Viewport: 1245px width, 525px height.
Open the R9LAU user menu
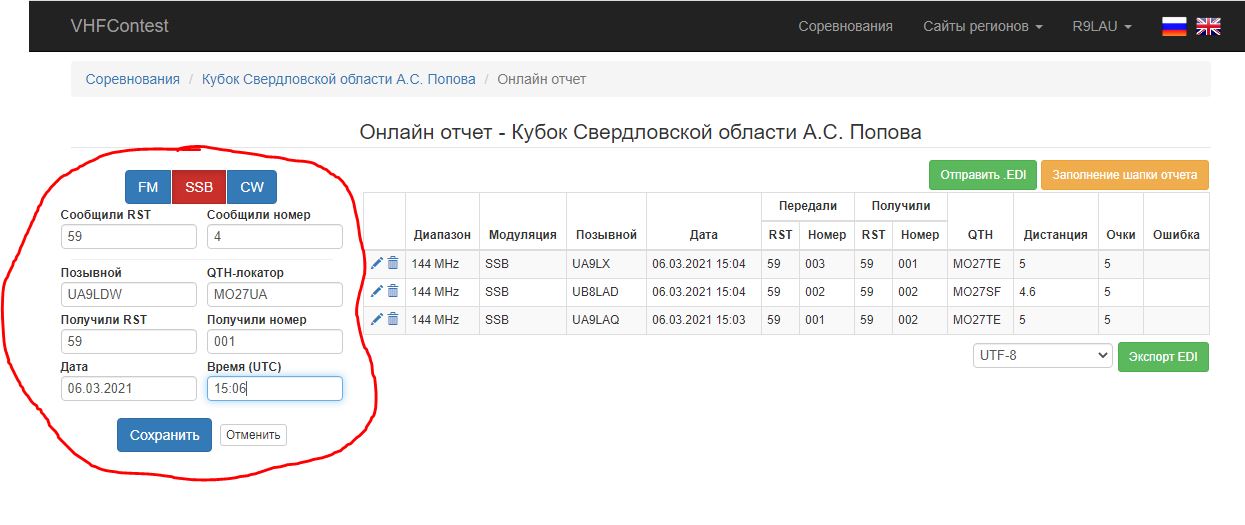(x=1102, y=26)
